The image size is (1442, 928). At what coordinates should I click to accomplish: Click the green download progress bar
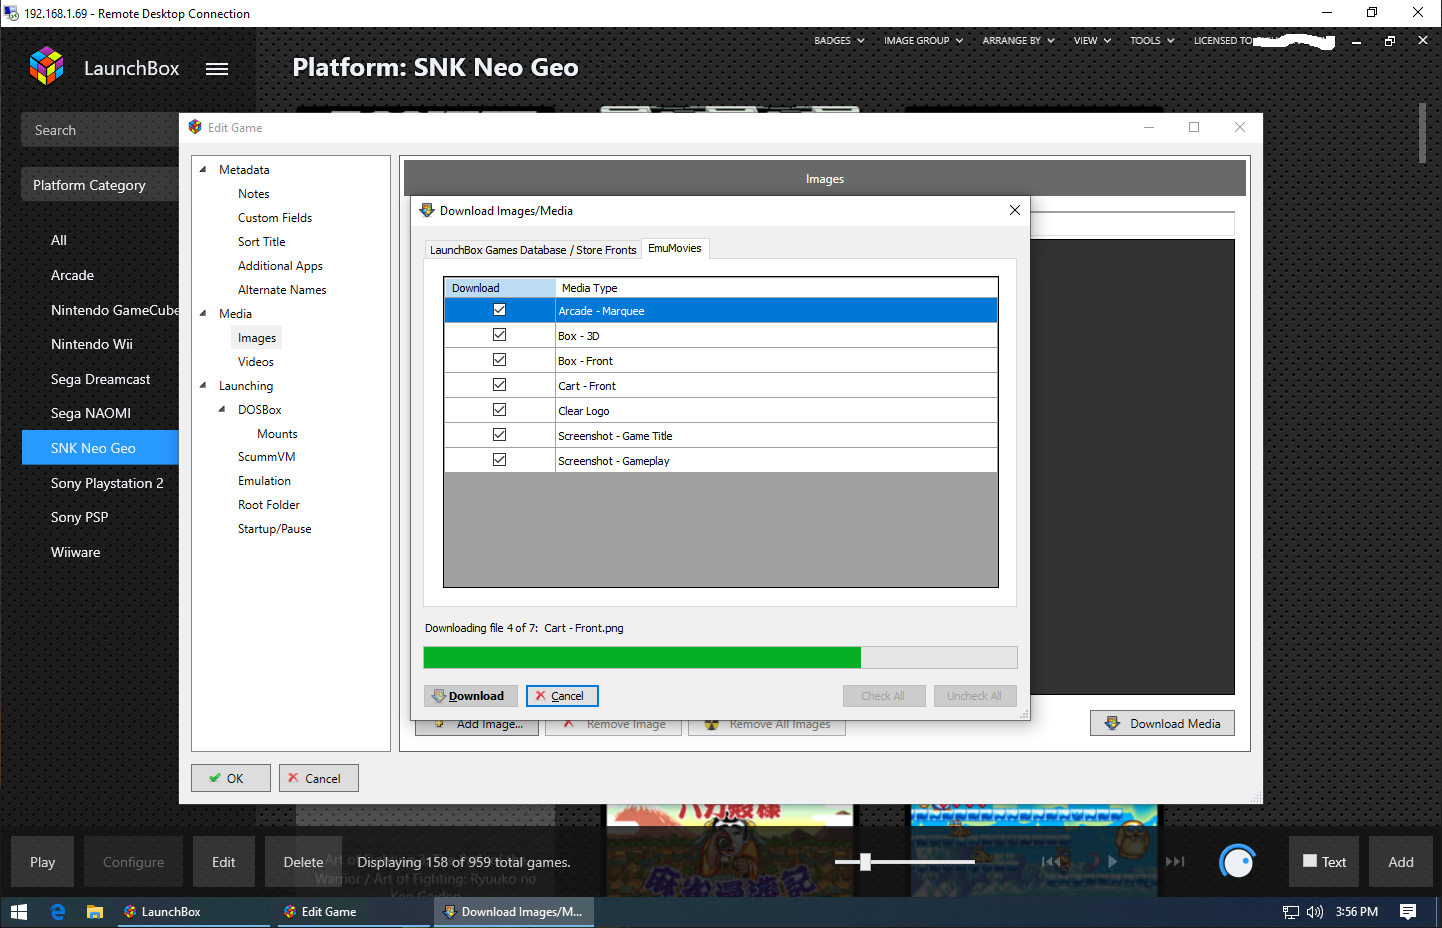tap(642, 657)
